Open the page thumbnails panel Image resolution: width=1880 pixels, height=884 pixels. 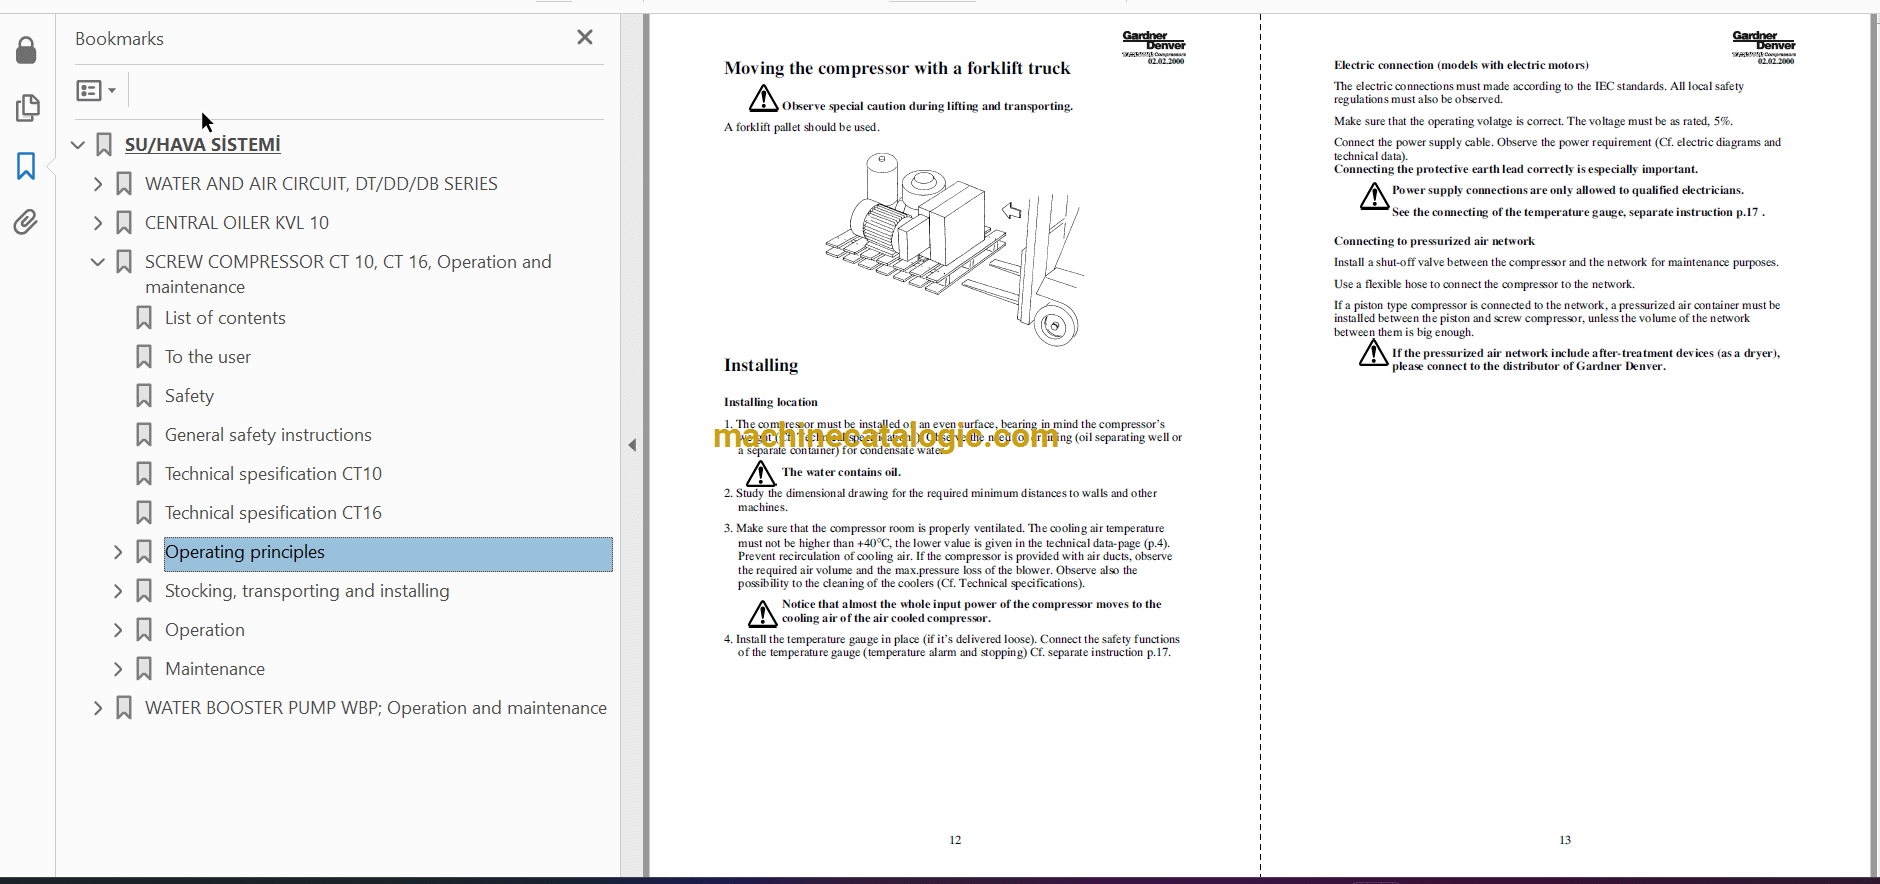coord(27,108)
